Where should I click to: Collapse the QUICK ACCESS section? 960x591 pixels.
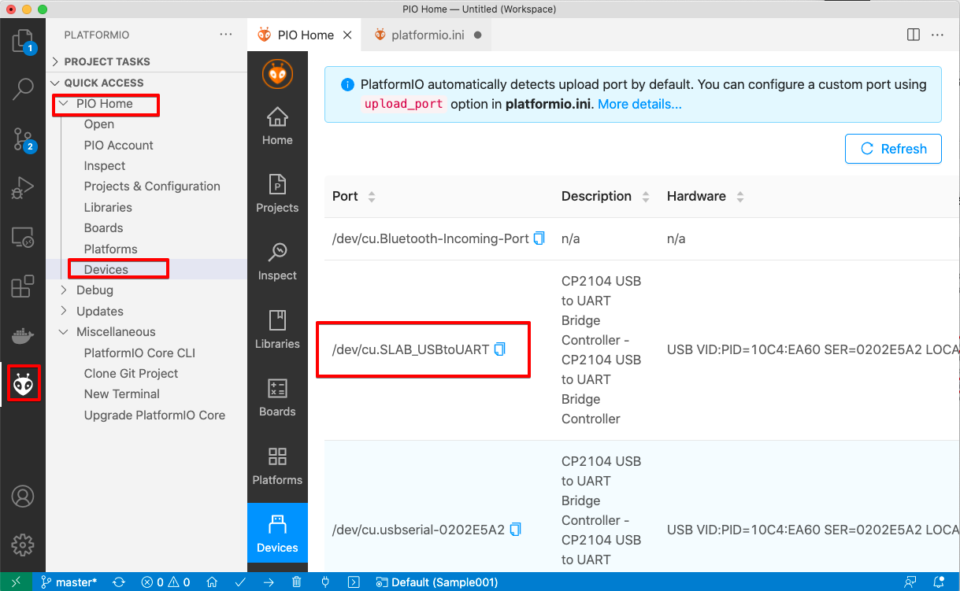(x=55, y=83)
